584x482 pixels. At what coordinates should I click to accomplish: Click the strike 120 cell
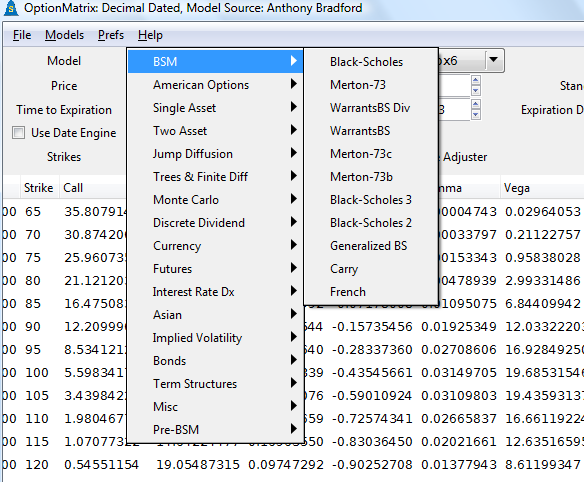(37, 464)
